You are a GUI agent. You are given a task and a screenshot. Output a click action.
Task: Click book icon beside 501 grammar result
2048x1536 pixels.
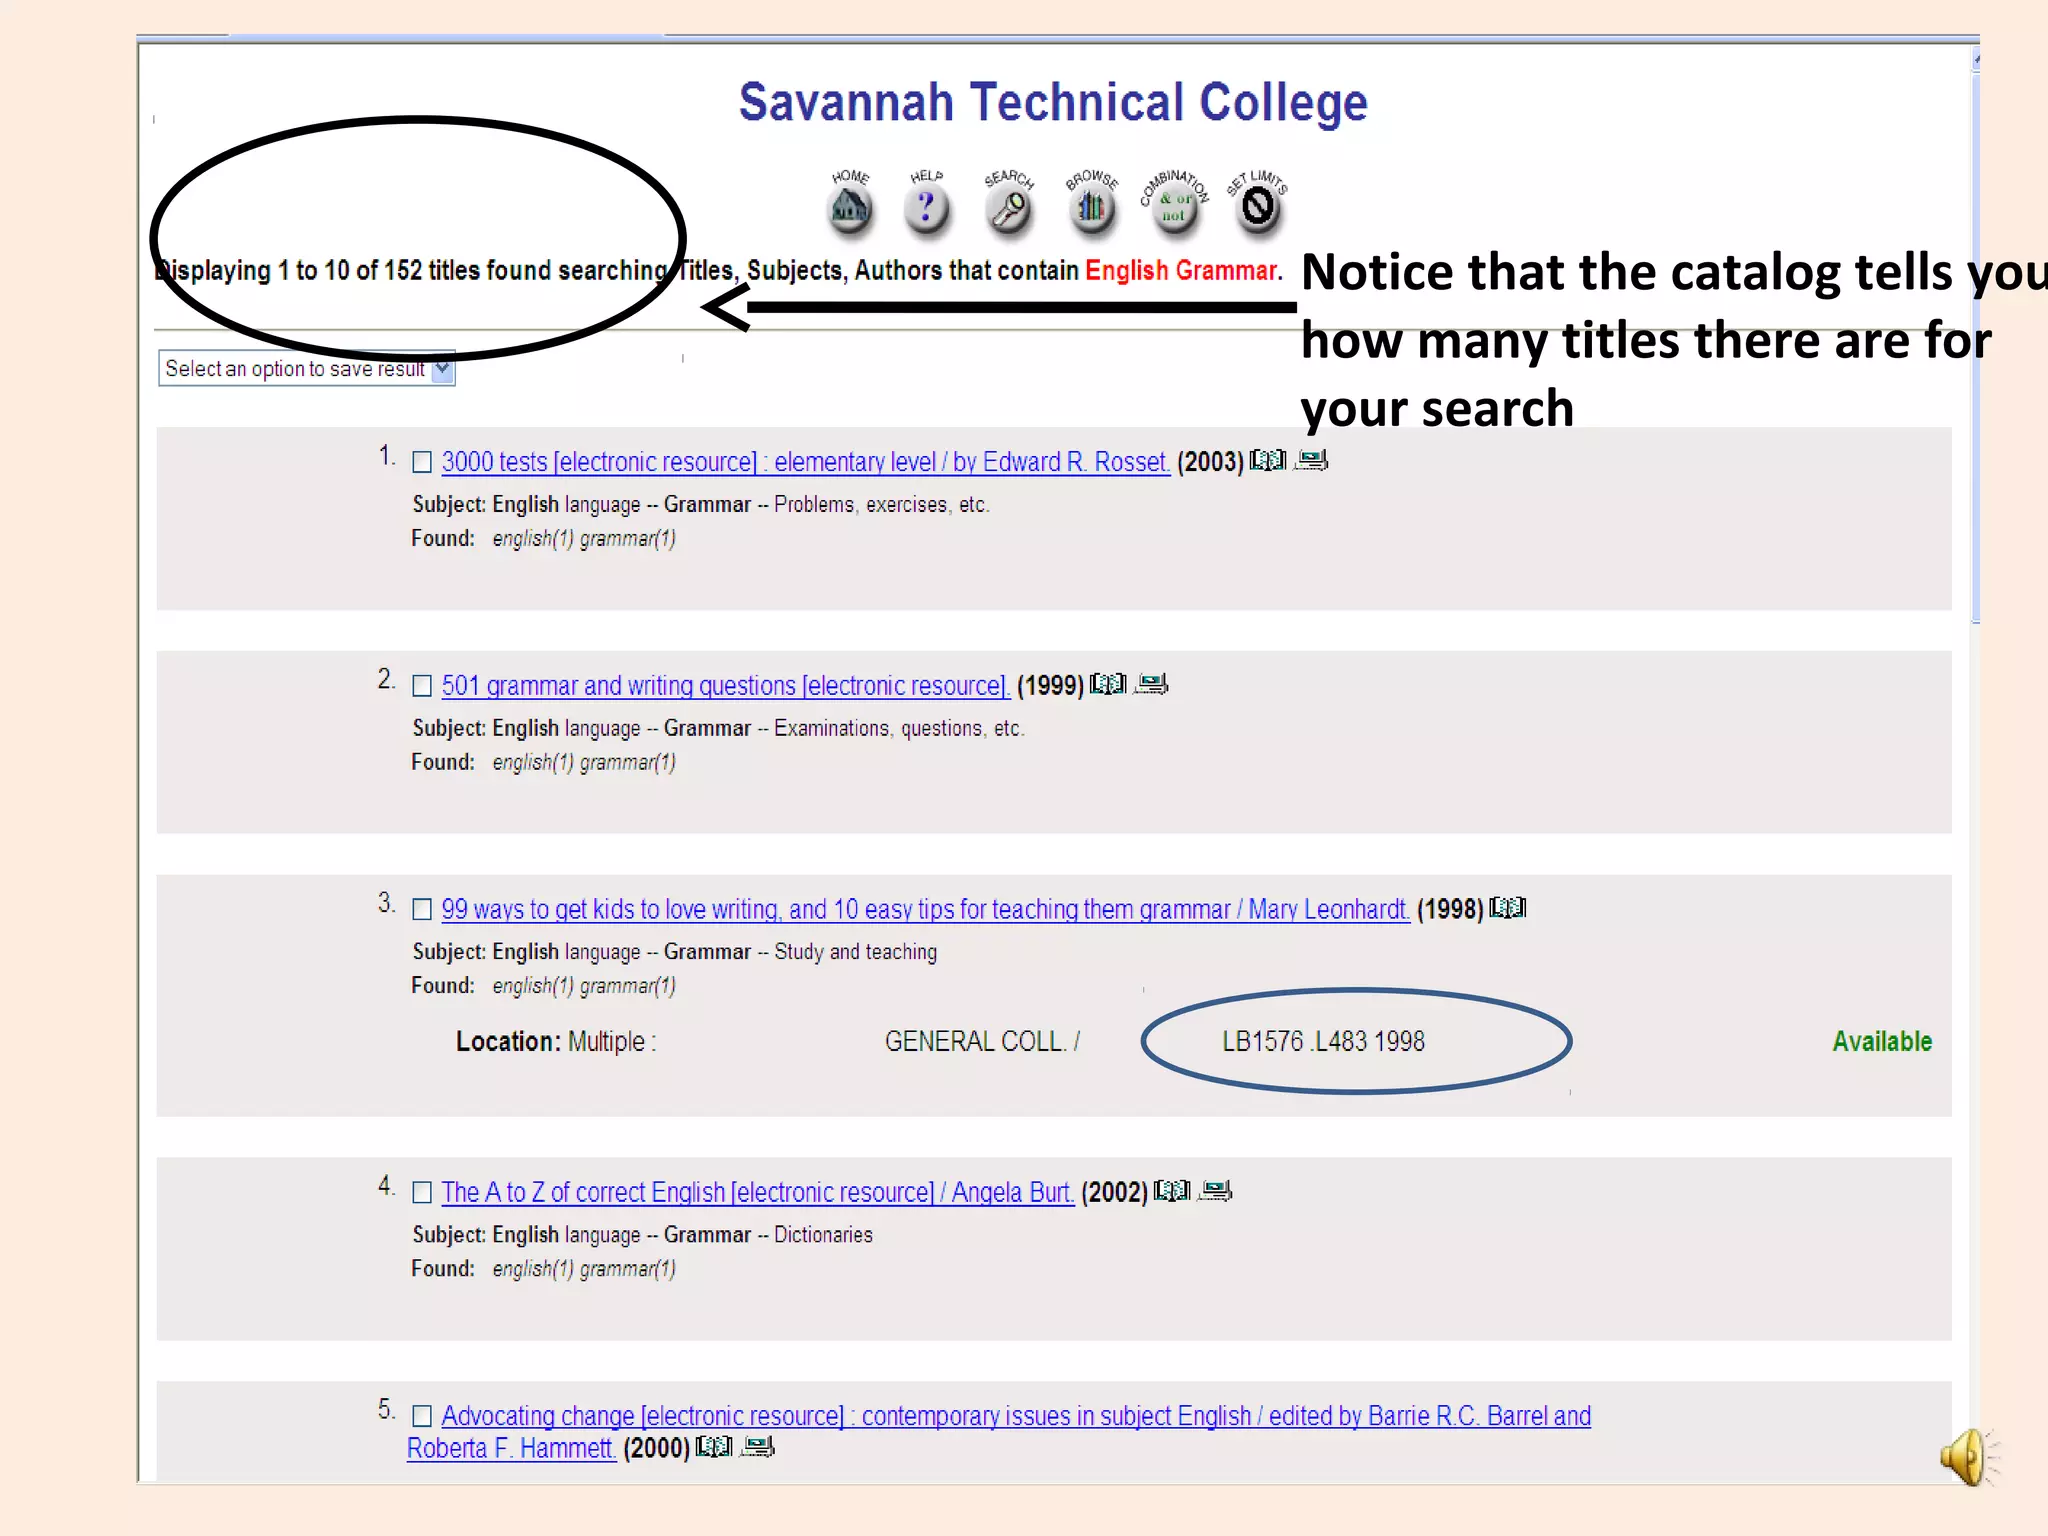1108,684
